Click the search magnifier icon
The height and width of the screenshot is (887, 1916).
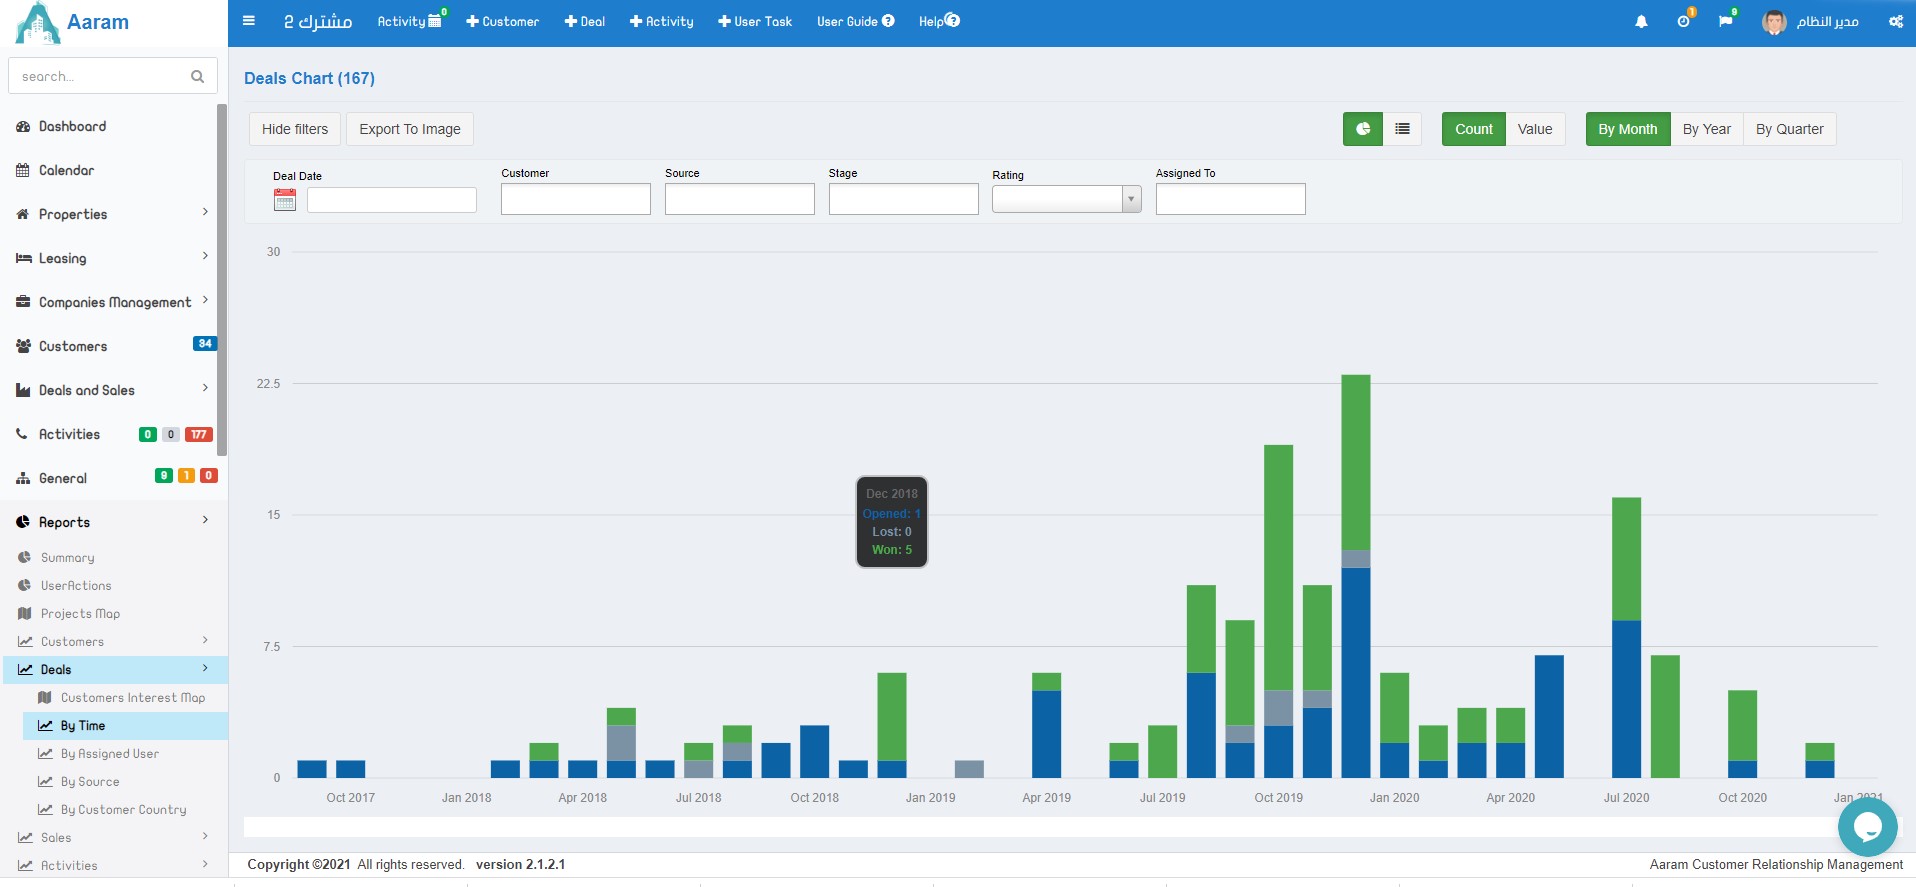pos(197,76)
